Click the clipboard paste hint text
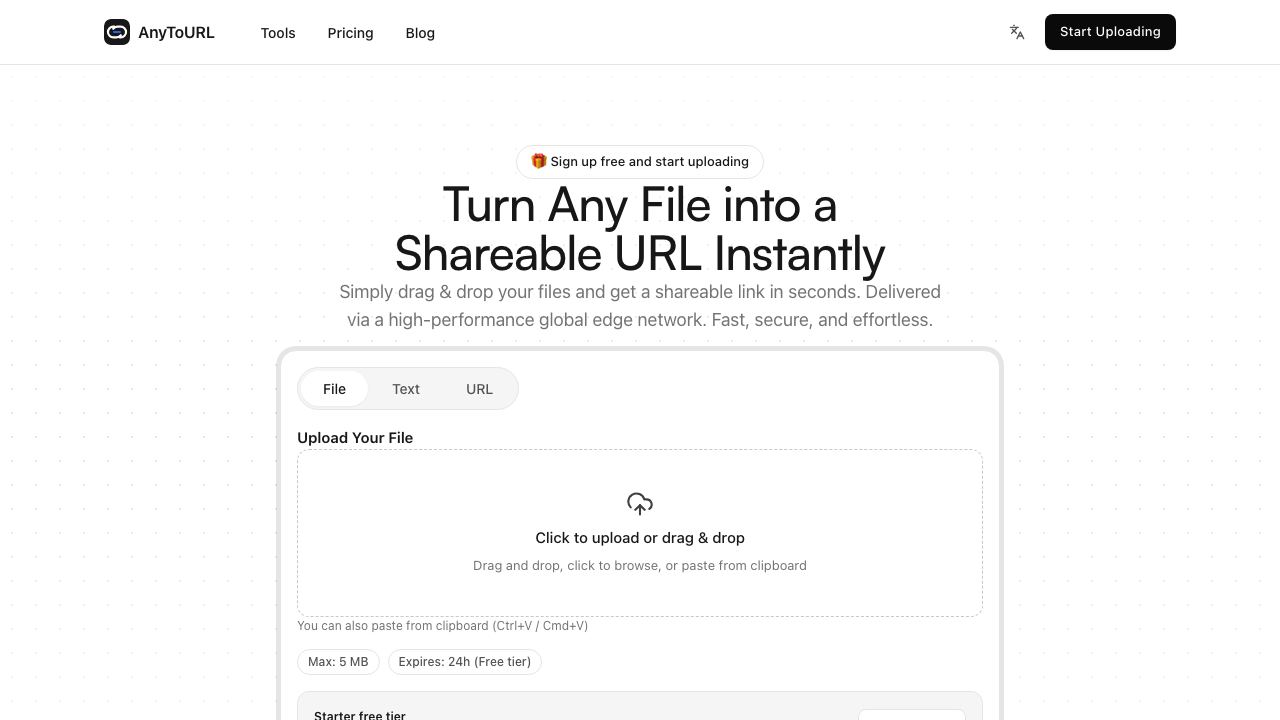The width and height of the screenshot is (1280, 720). 442,626
